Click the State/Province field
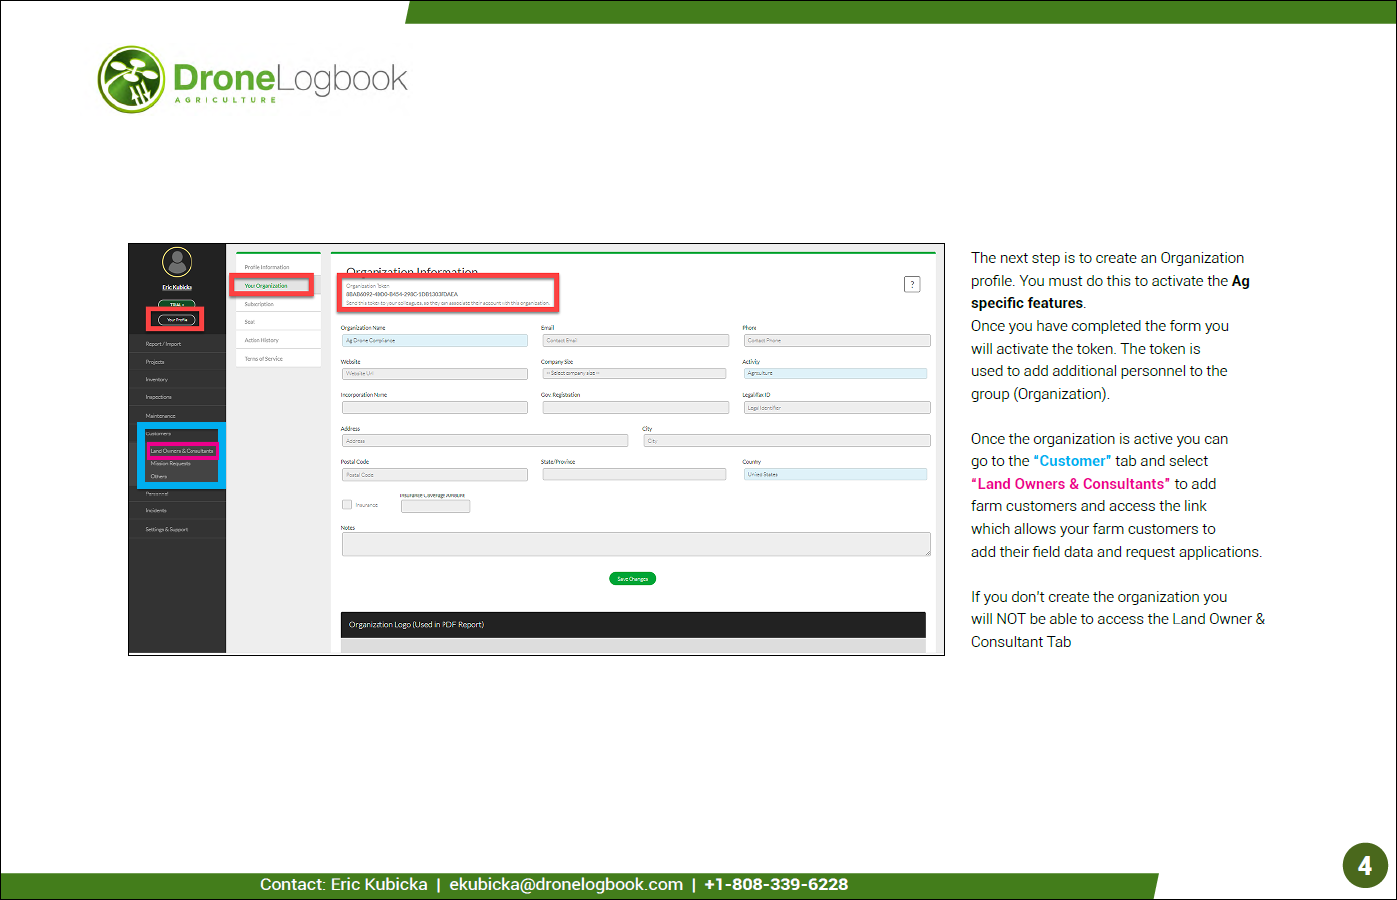 click(634, 475)
